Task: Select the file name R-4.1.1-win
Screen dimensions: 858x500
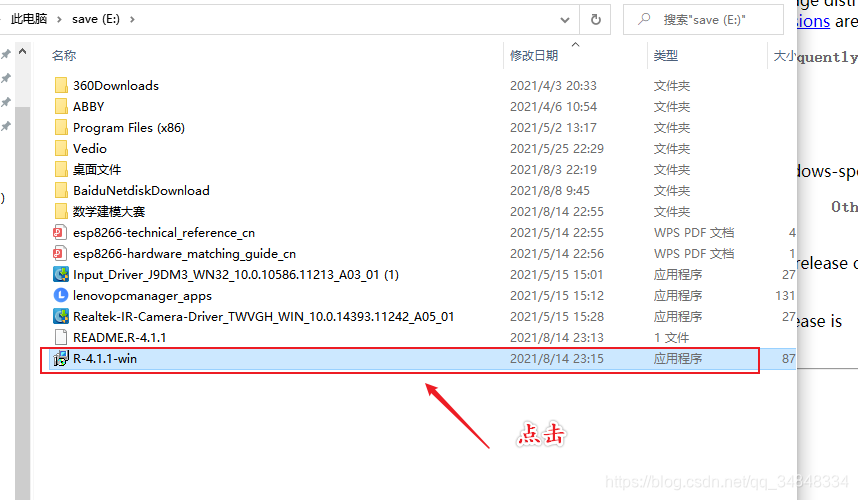Action: (x=105, y=358)
